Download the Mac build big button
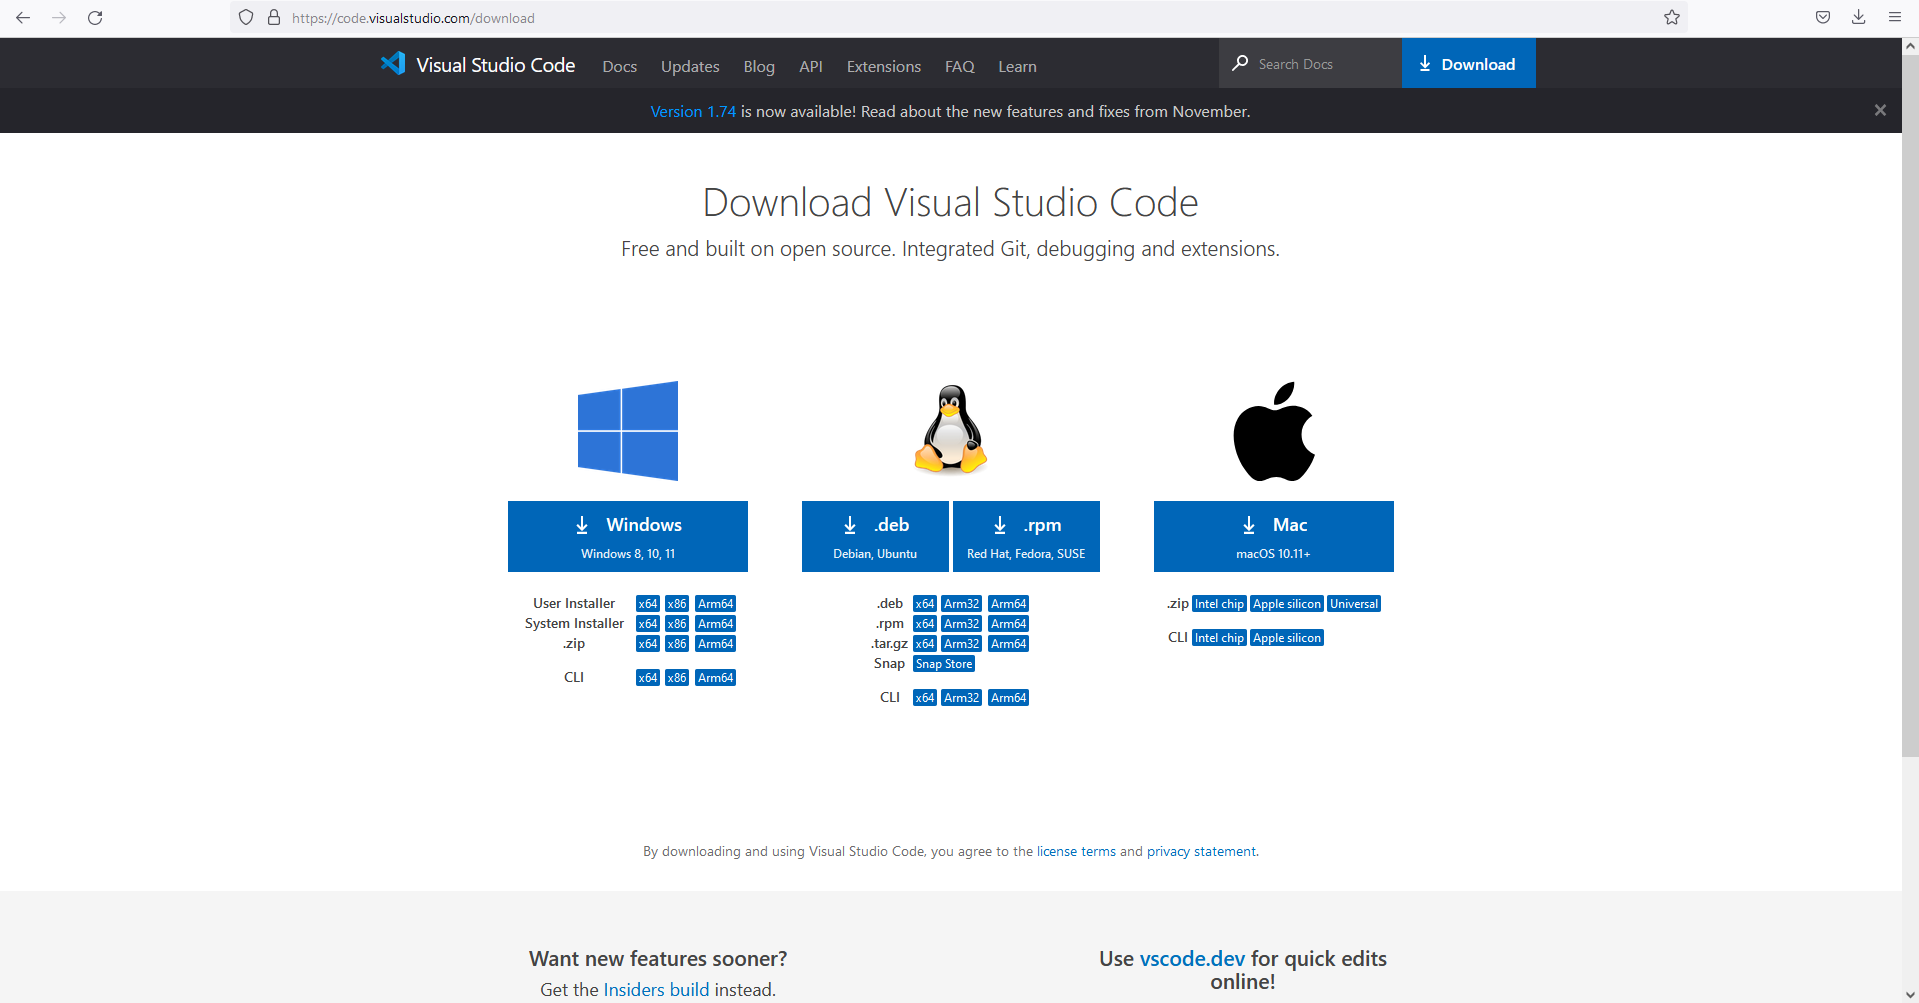The height and width of the screenshot is (1003, 1919). coord(1274,536)
